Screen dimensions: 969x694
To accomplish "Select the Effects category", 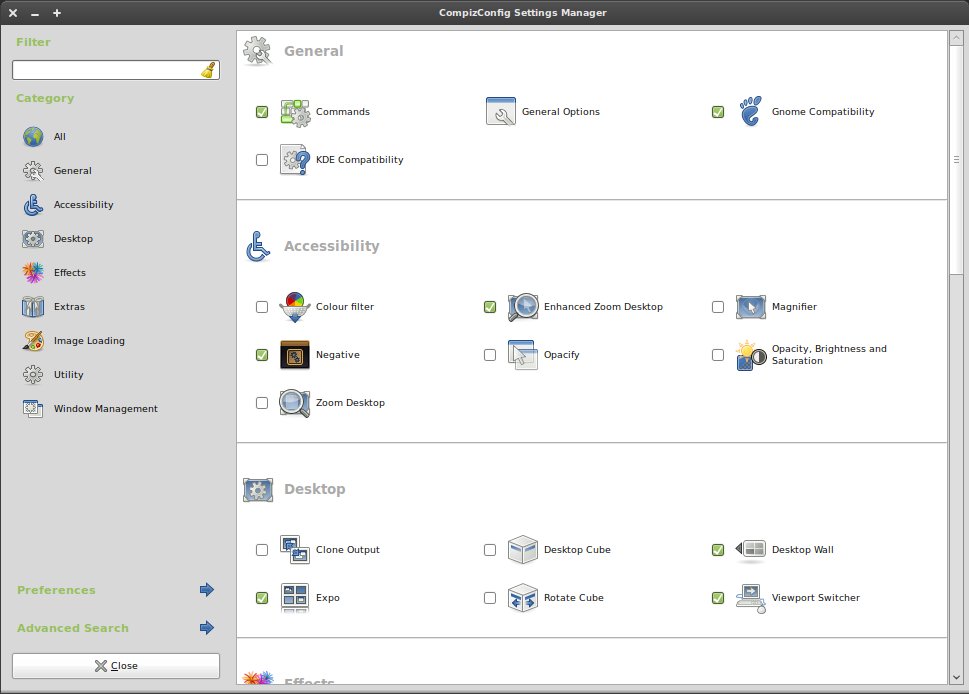I will click(69, 273).
